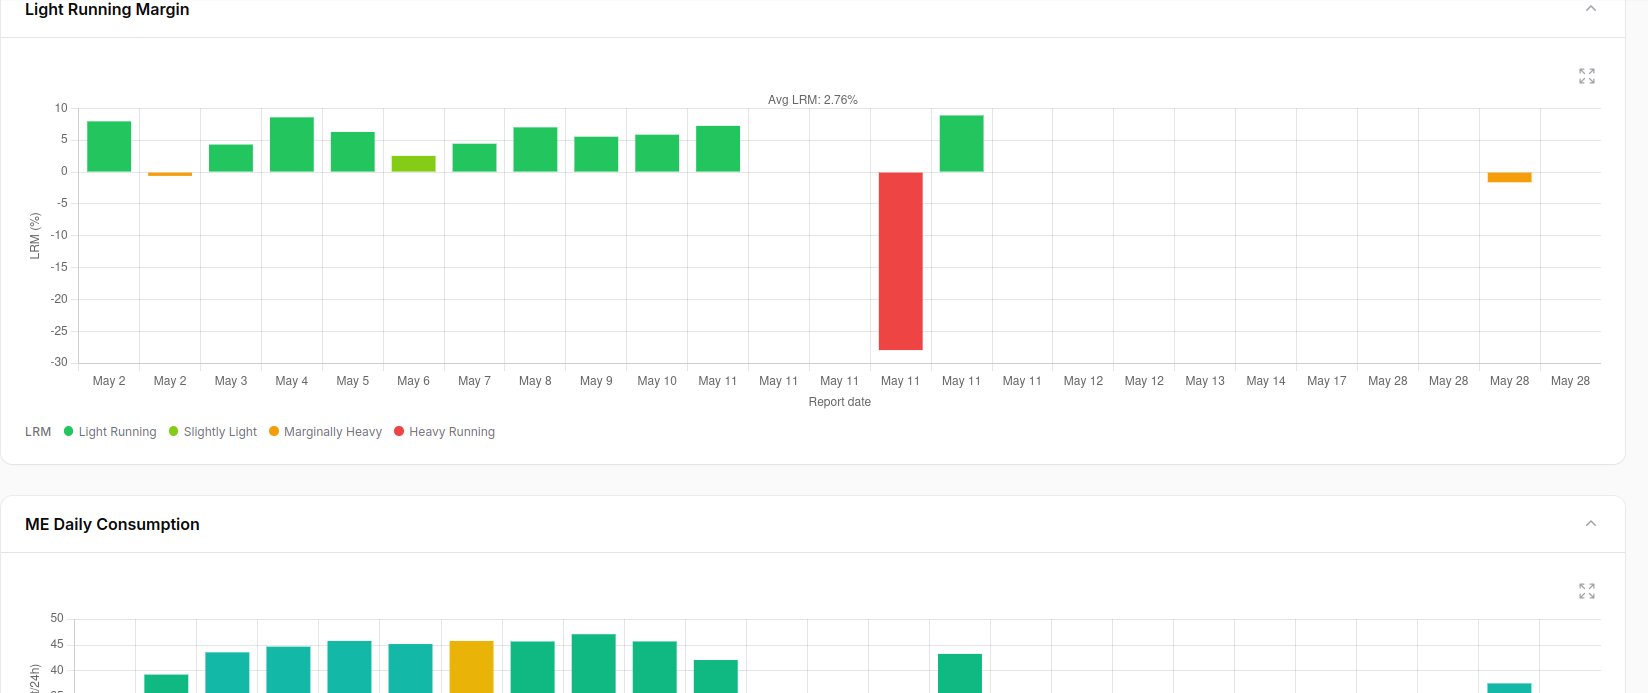
Task: Click the Report date axis title
Action: (840, 402)
